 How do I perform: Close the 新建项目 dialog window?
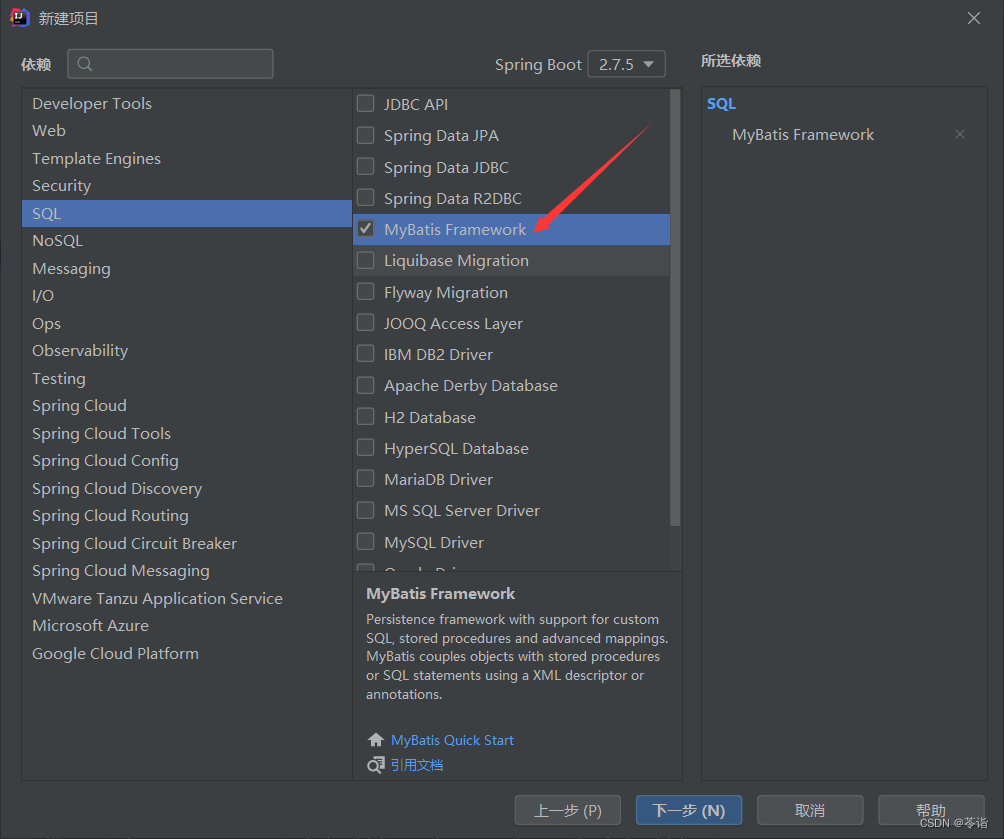click(974, 18)
